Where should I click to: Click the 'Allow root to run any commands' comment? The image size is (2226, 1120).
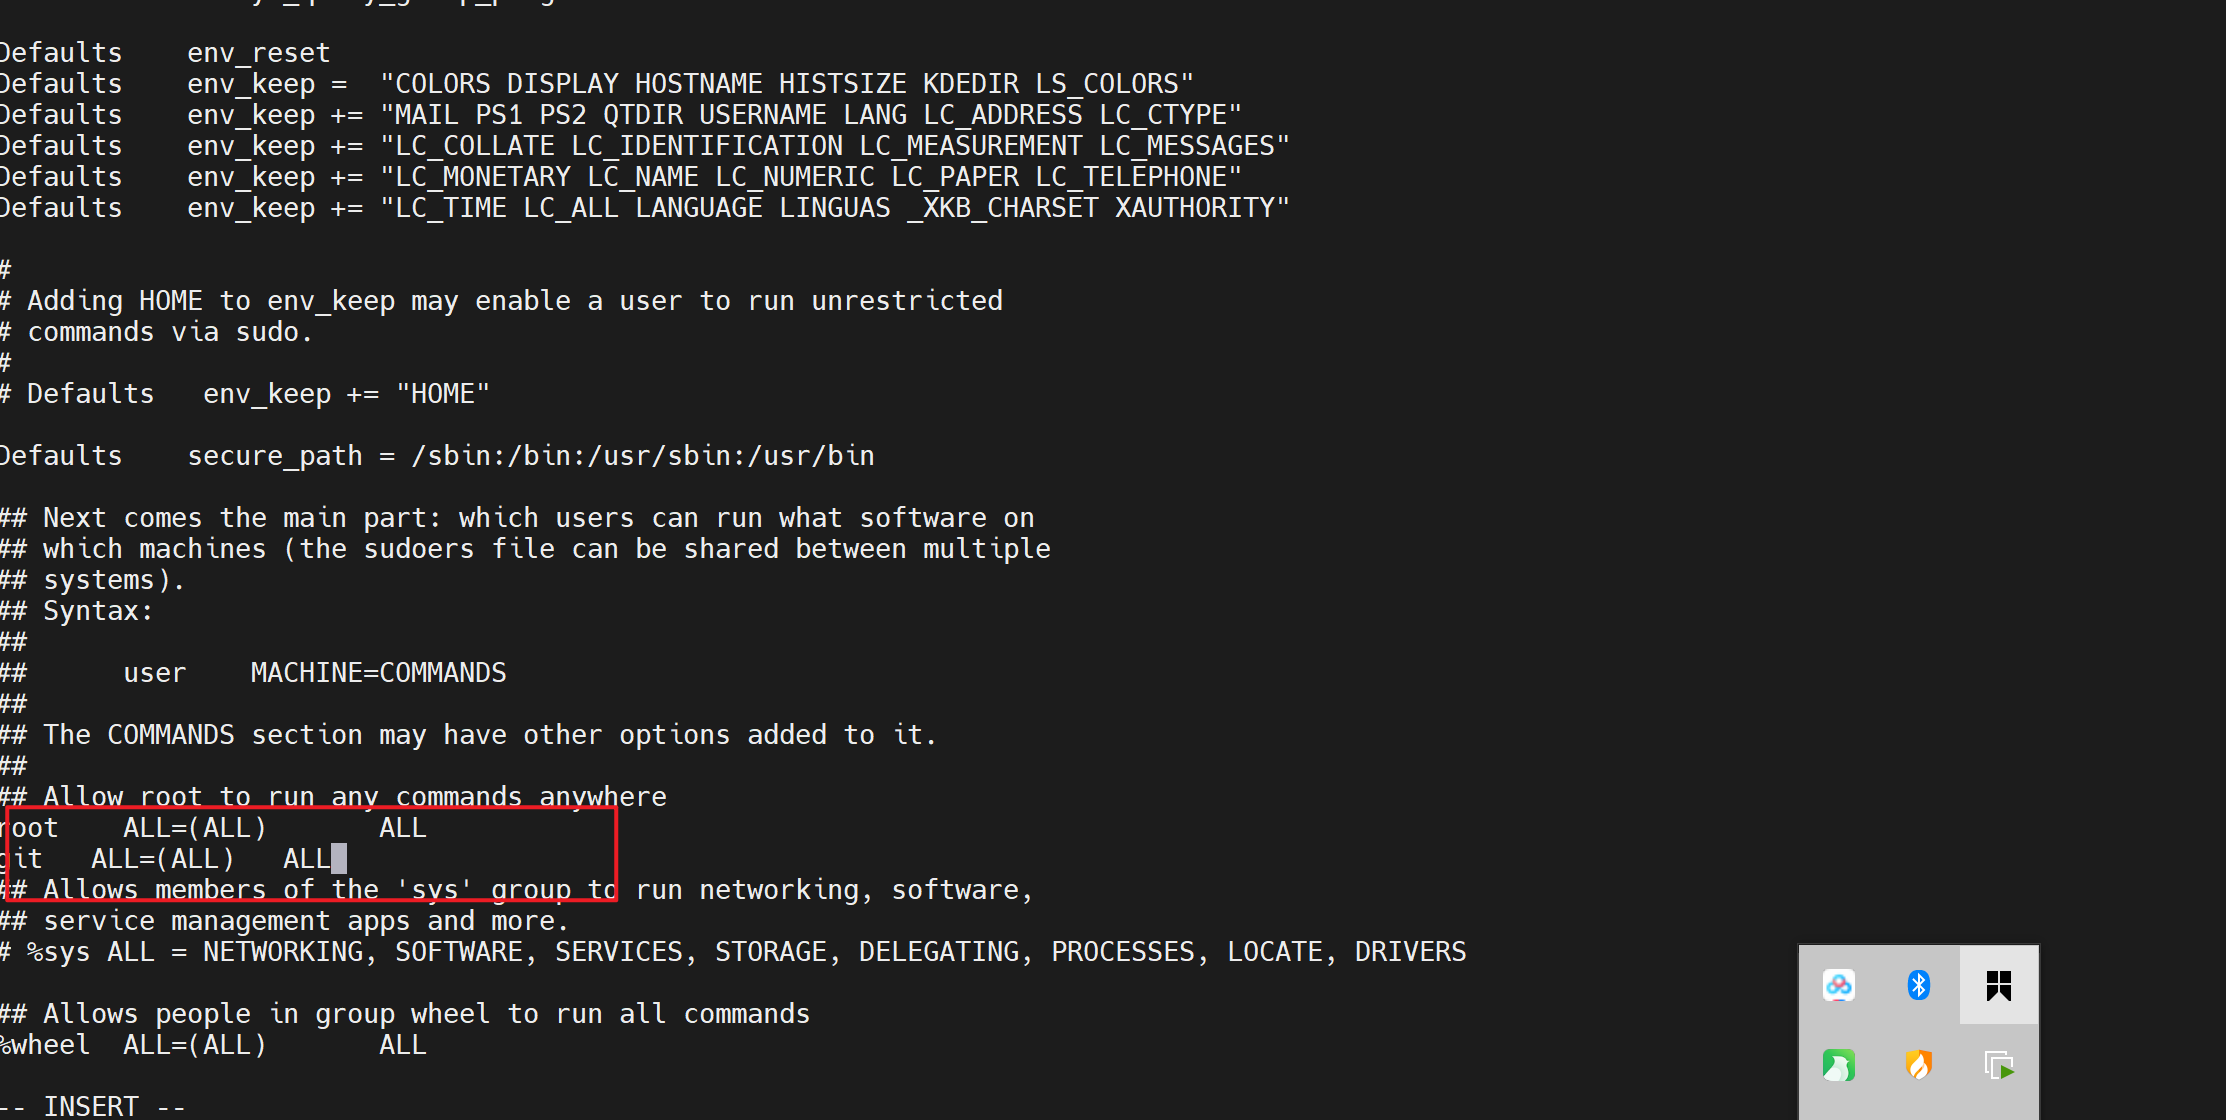334,797
